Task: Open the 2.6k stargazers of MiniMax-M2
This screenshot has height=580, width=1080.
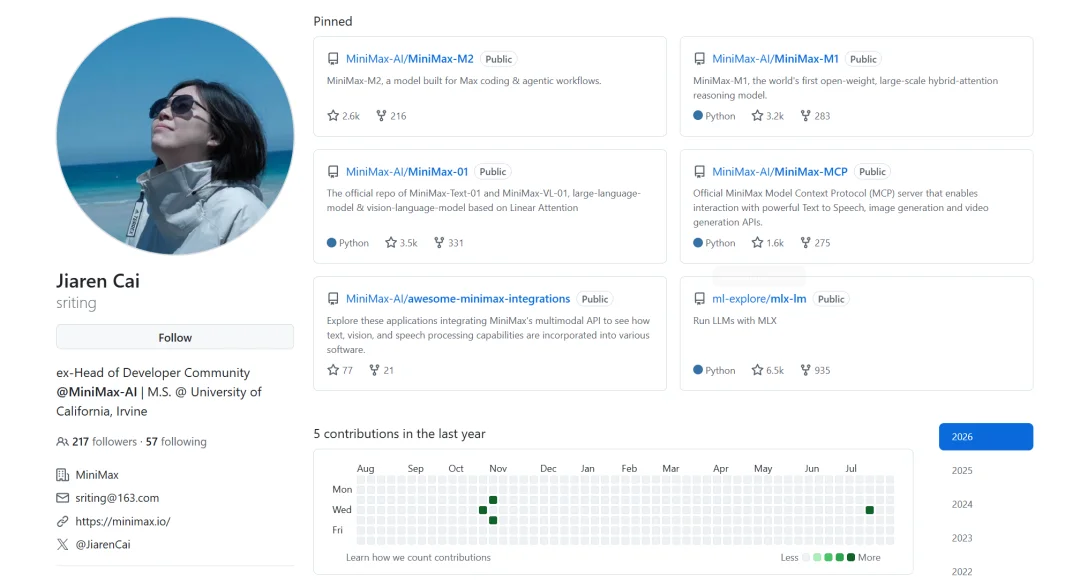Action: pos(344,116)
